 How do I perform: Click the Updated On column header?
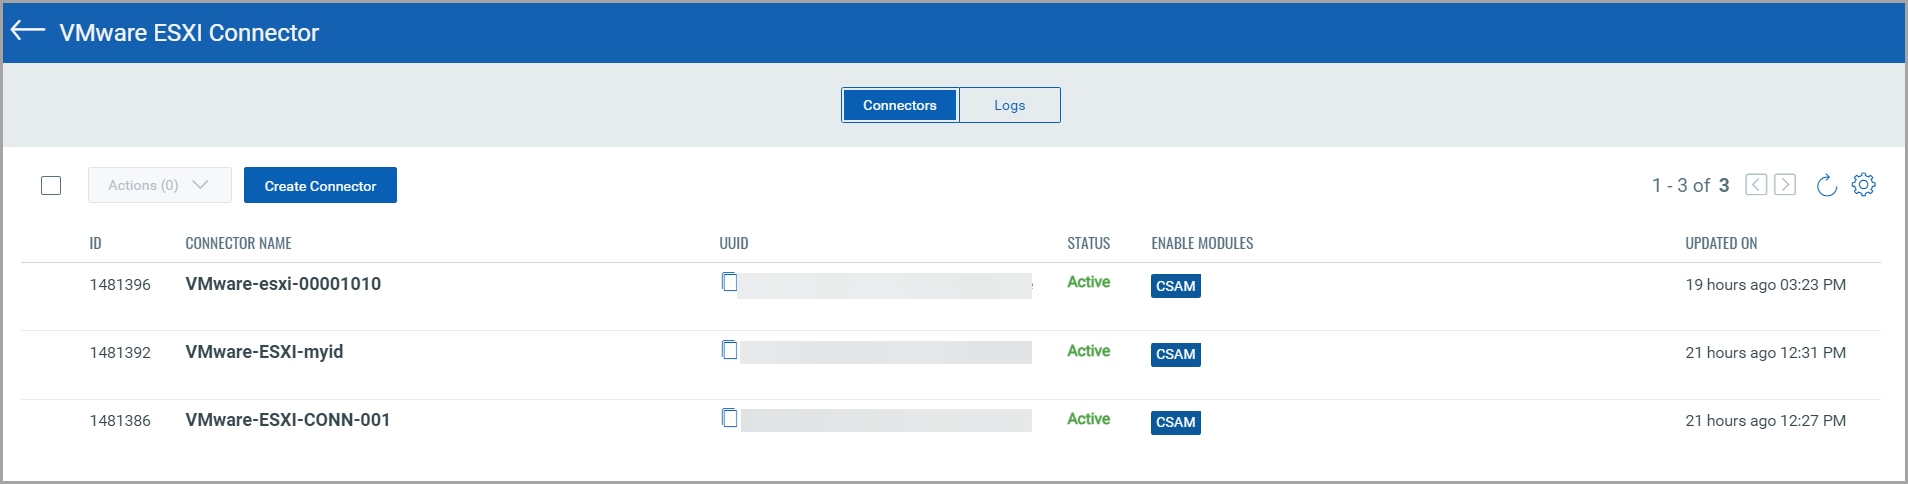point(1720,243)
